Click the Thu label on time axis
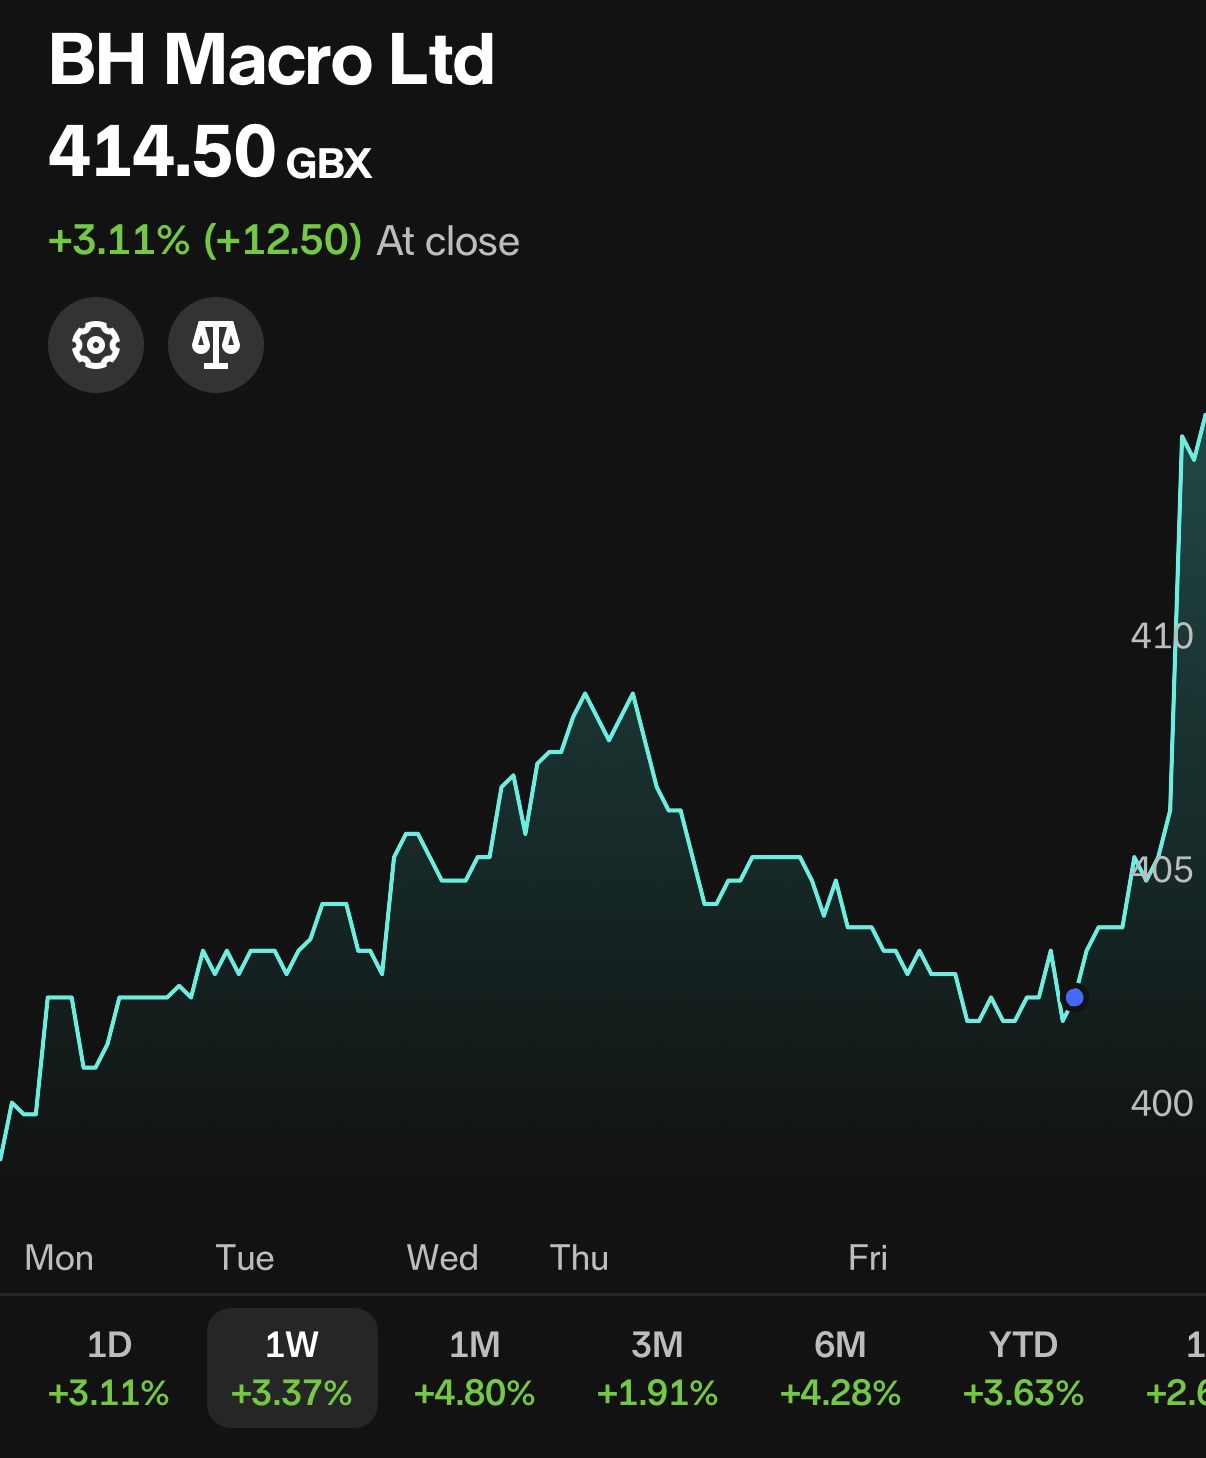Image resolution: width=1206 pixels, height=1458 pixels. point(579,1257)
